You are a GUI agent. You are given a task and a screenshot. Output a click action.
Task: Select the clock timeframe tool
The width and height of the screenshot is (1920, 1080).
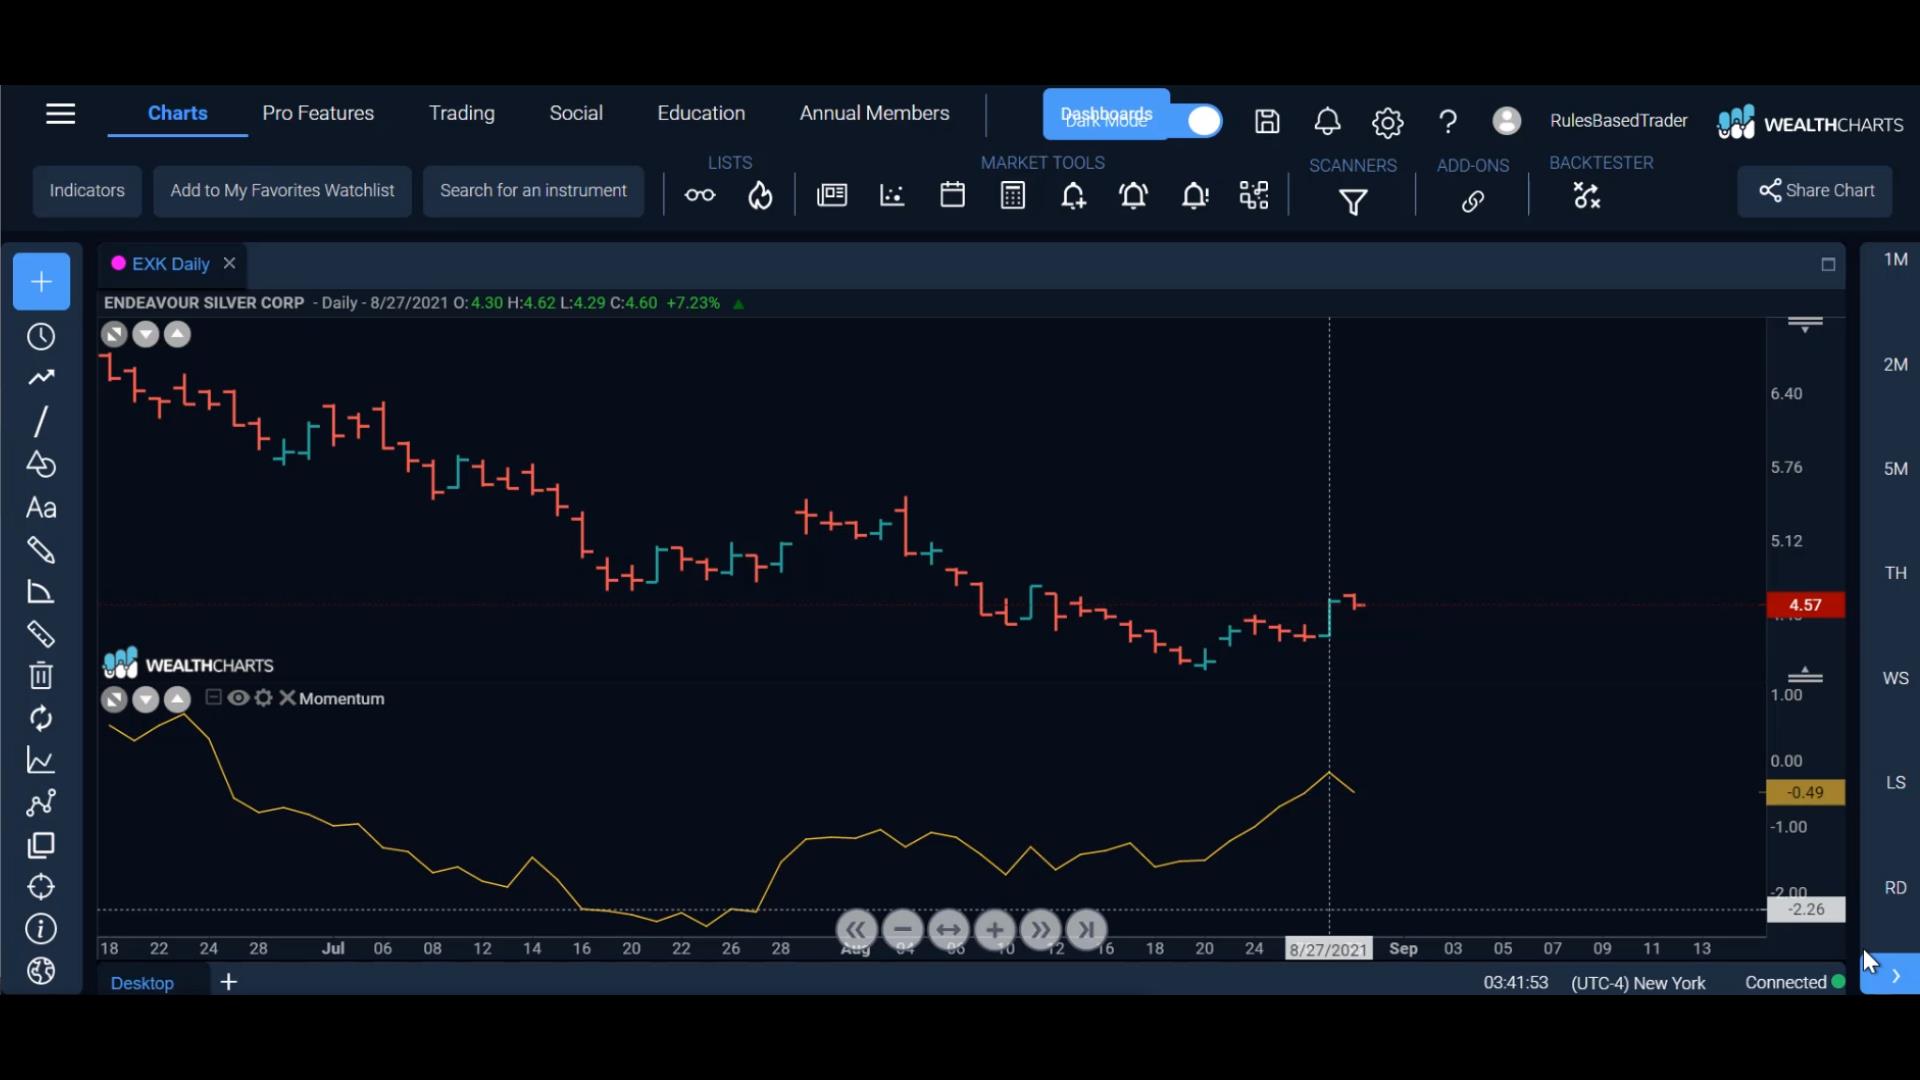tap(41, 337)
